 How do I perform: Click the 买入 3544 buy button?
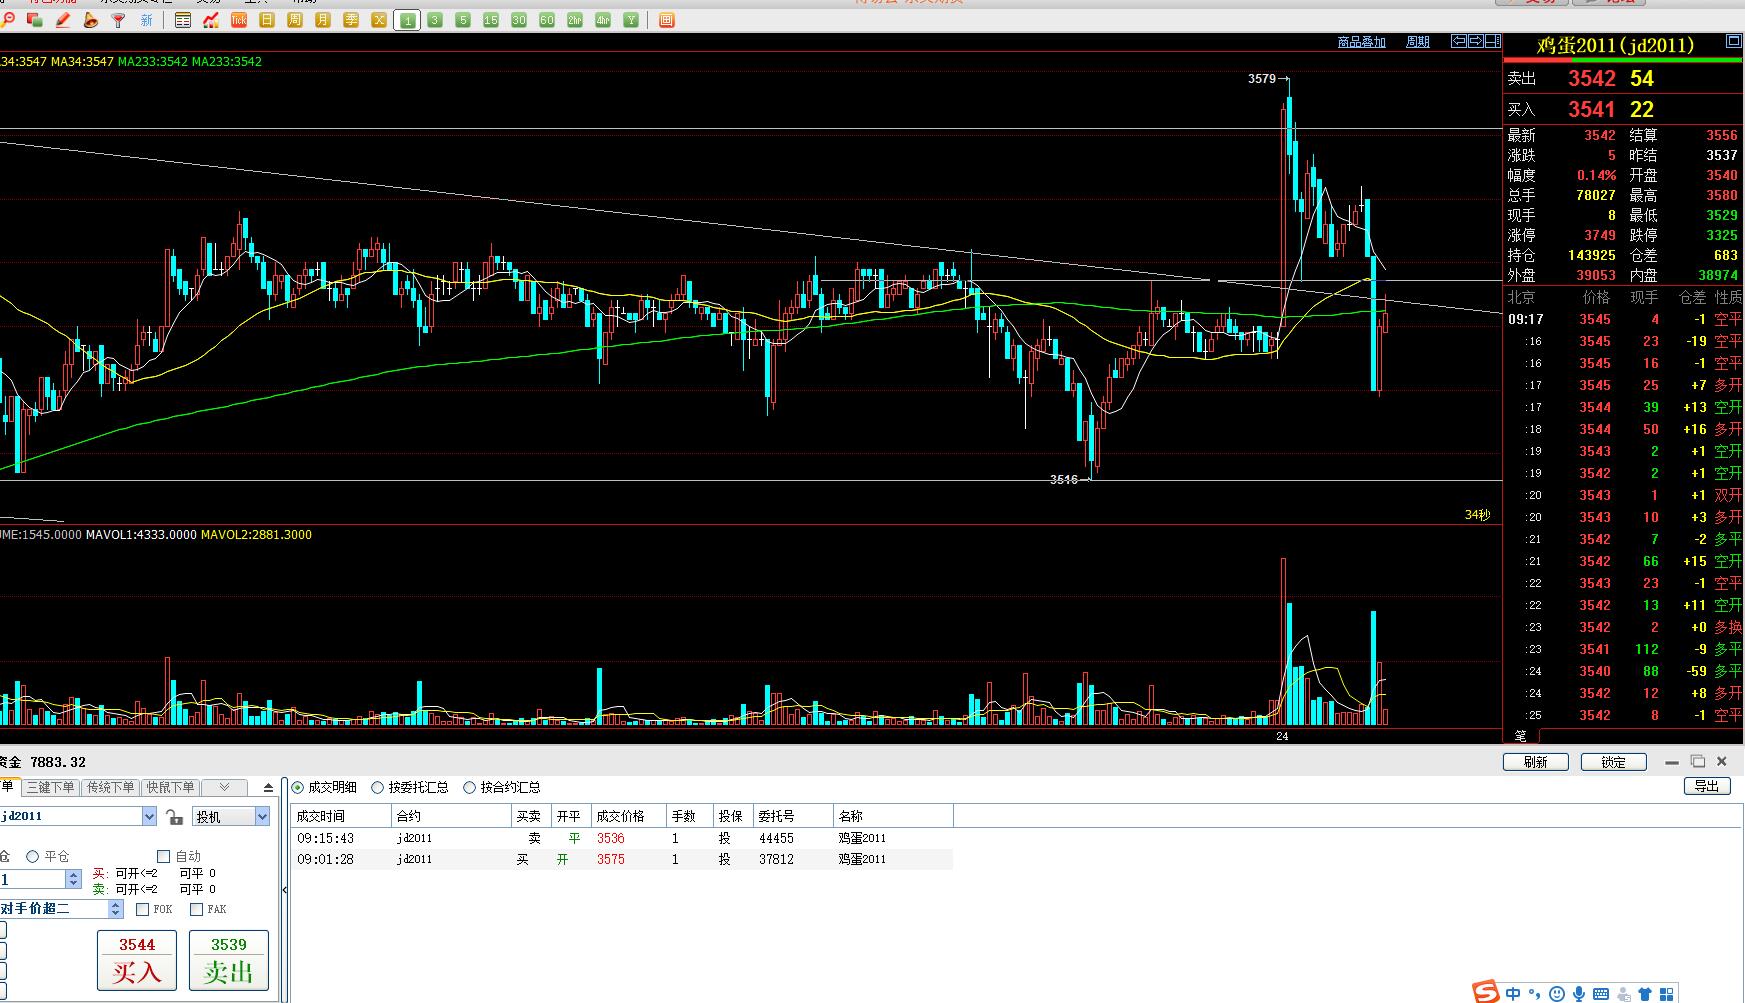137,960
